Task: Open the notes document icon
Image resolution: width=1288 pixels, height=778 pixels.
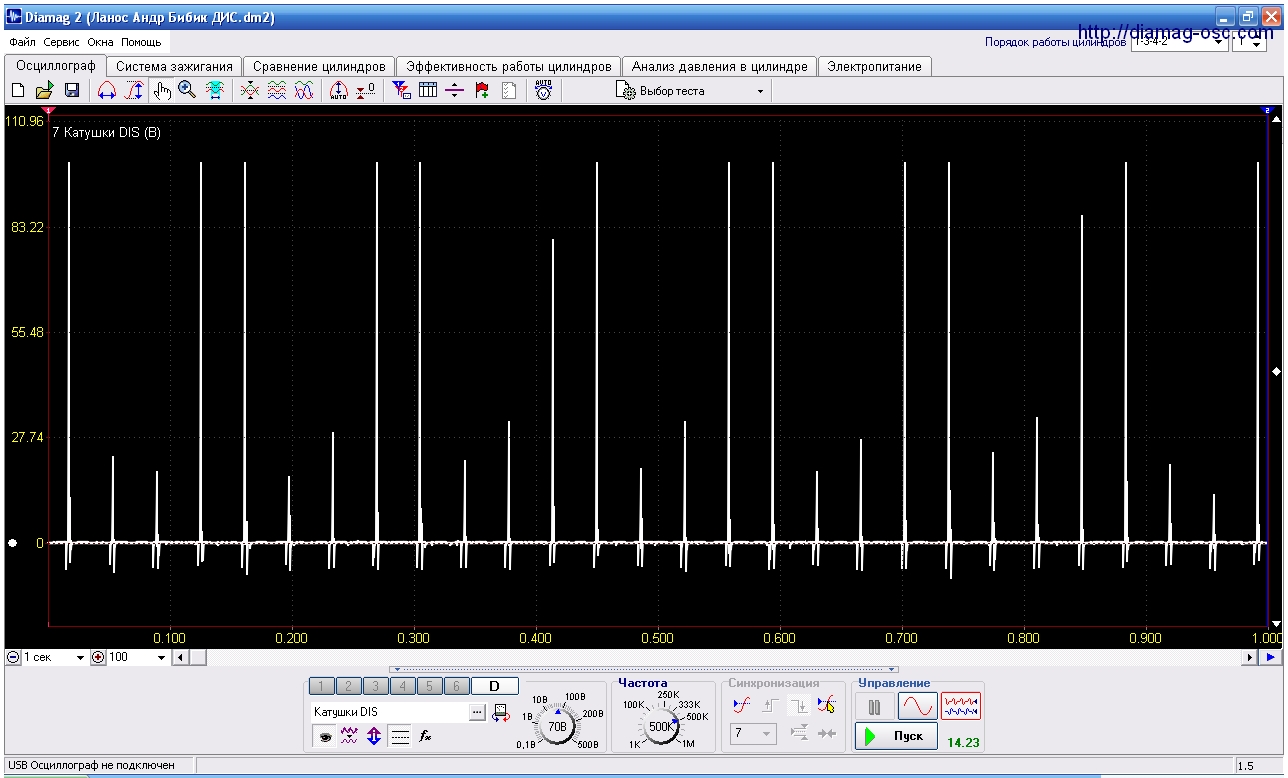Action: (509, 91)
